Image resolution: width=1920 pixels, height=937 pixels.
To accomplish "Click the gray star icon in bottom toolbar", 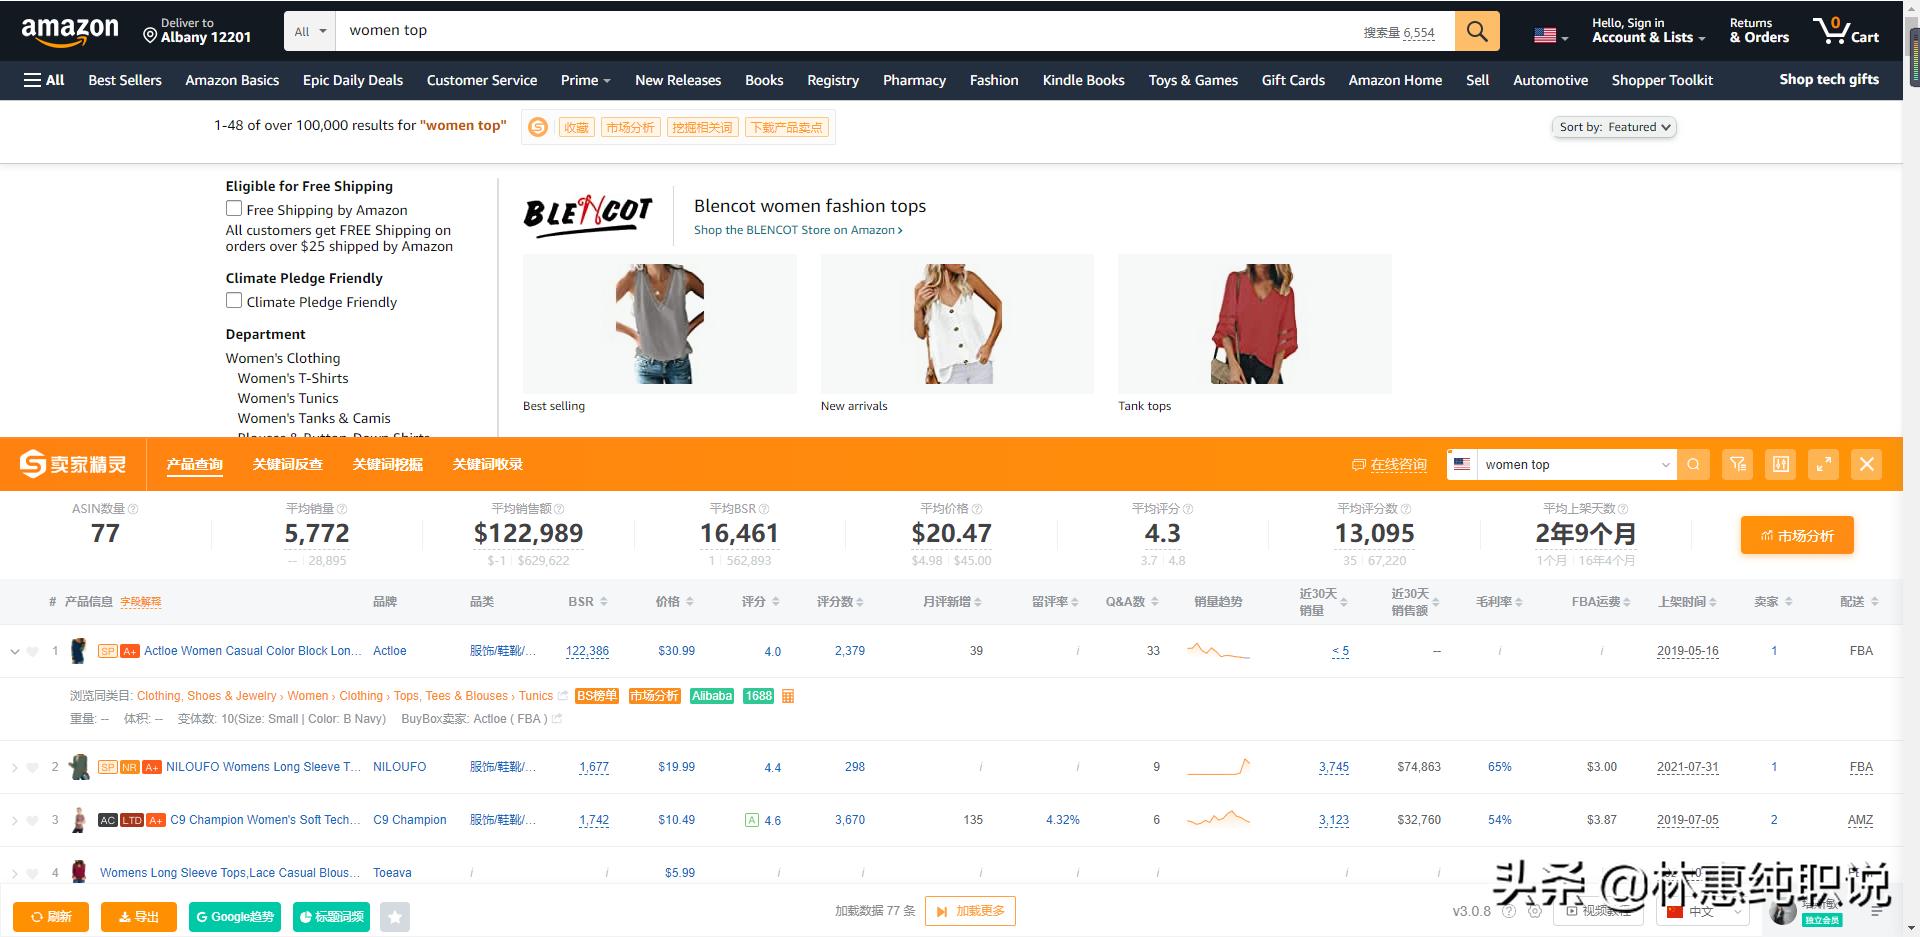I will click(x=395, y=916).
